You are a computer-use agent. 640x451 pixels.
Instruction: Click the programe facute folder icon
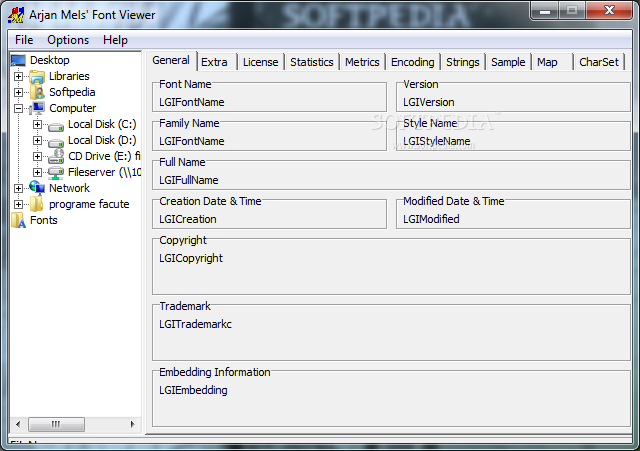37,204
